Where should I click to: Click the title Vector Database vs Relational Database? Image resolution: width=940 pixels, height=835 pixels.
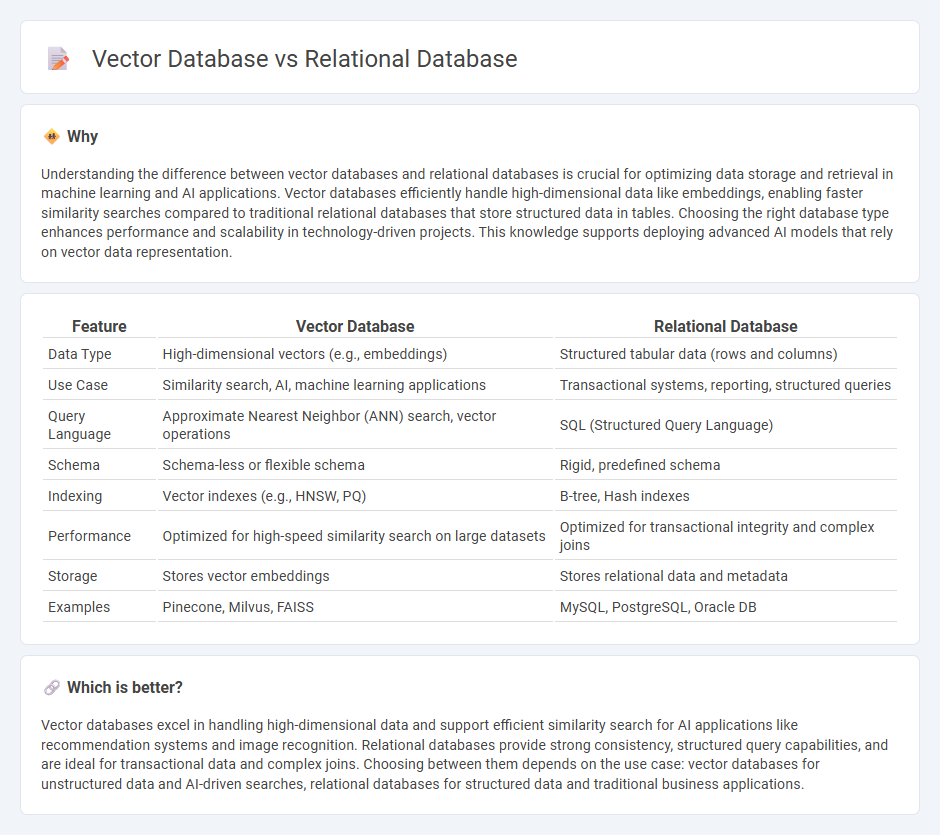coord(305,59)
